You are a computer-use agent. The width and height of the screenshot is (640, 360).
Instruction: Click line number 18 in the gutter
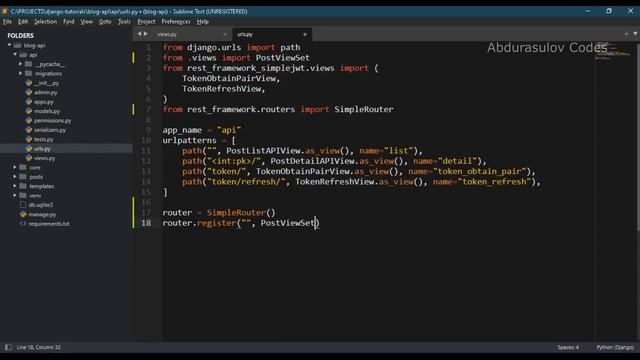[146, 223]
